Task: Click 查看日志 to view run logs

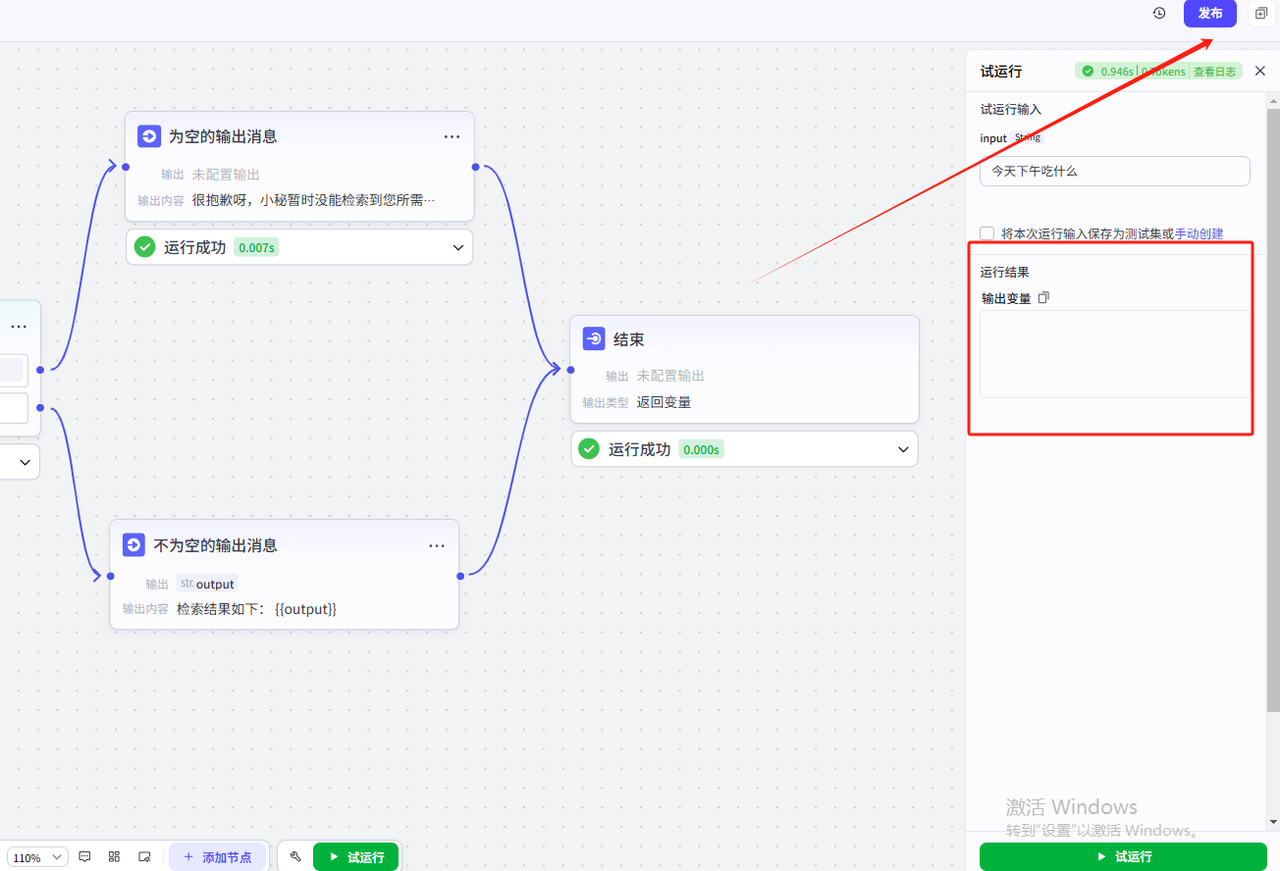Action: click(1216, 71)
